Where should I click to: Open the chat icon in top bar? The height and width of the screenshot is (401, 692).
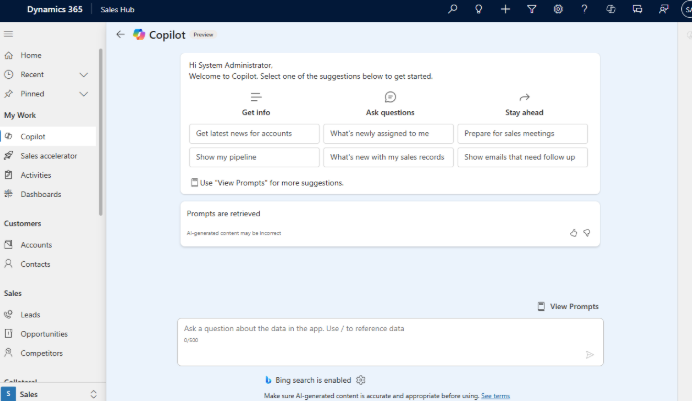(637, 9)
